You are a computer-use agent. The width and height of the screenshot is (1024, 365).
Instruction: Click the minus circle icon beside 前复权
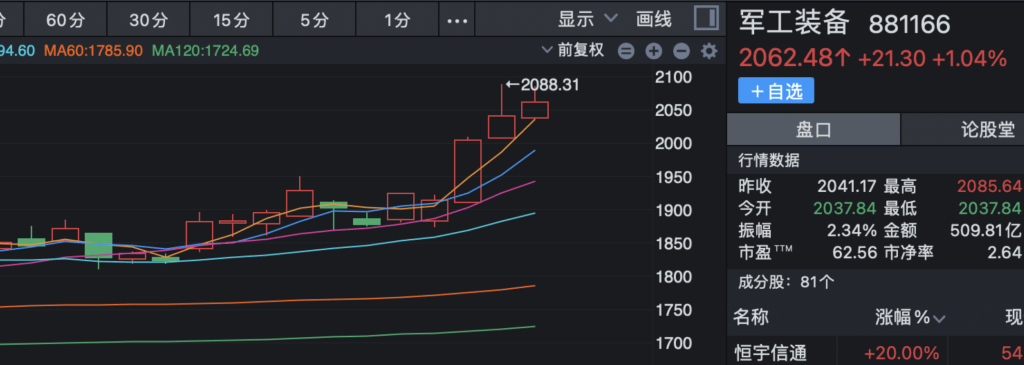point(626,51)
